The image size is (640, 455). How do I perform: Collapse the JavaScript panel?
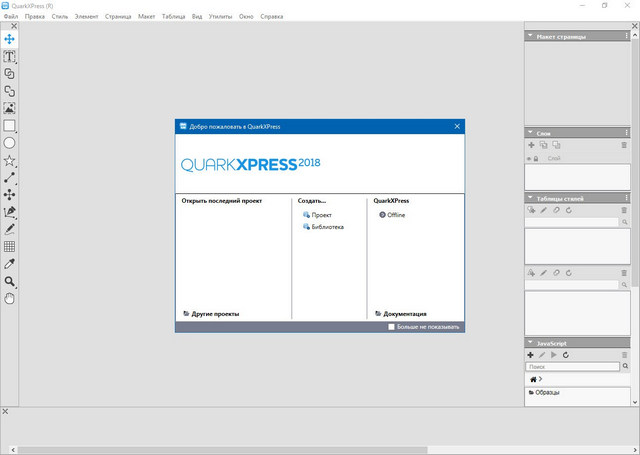click(530, 343)
